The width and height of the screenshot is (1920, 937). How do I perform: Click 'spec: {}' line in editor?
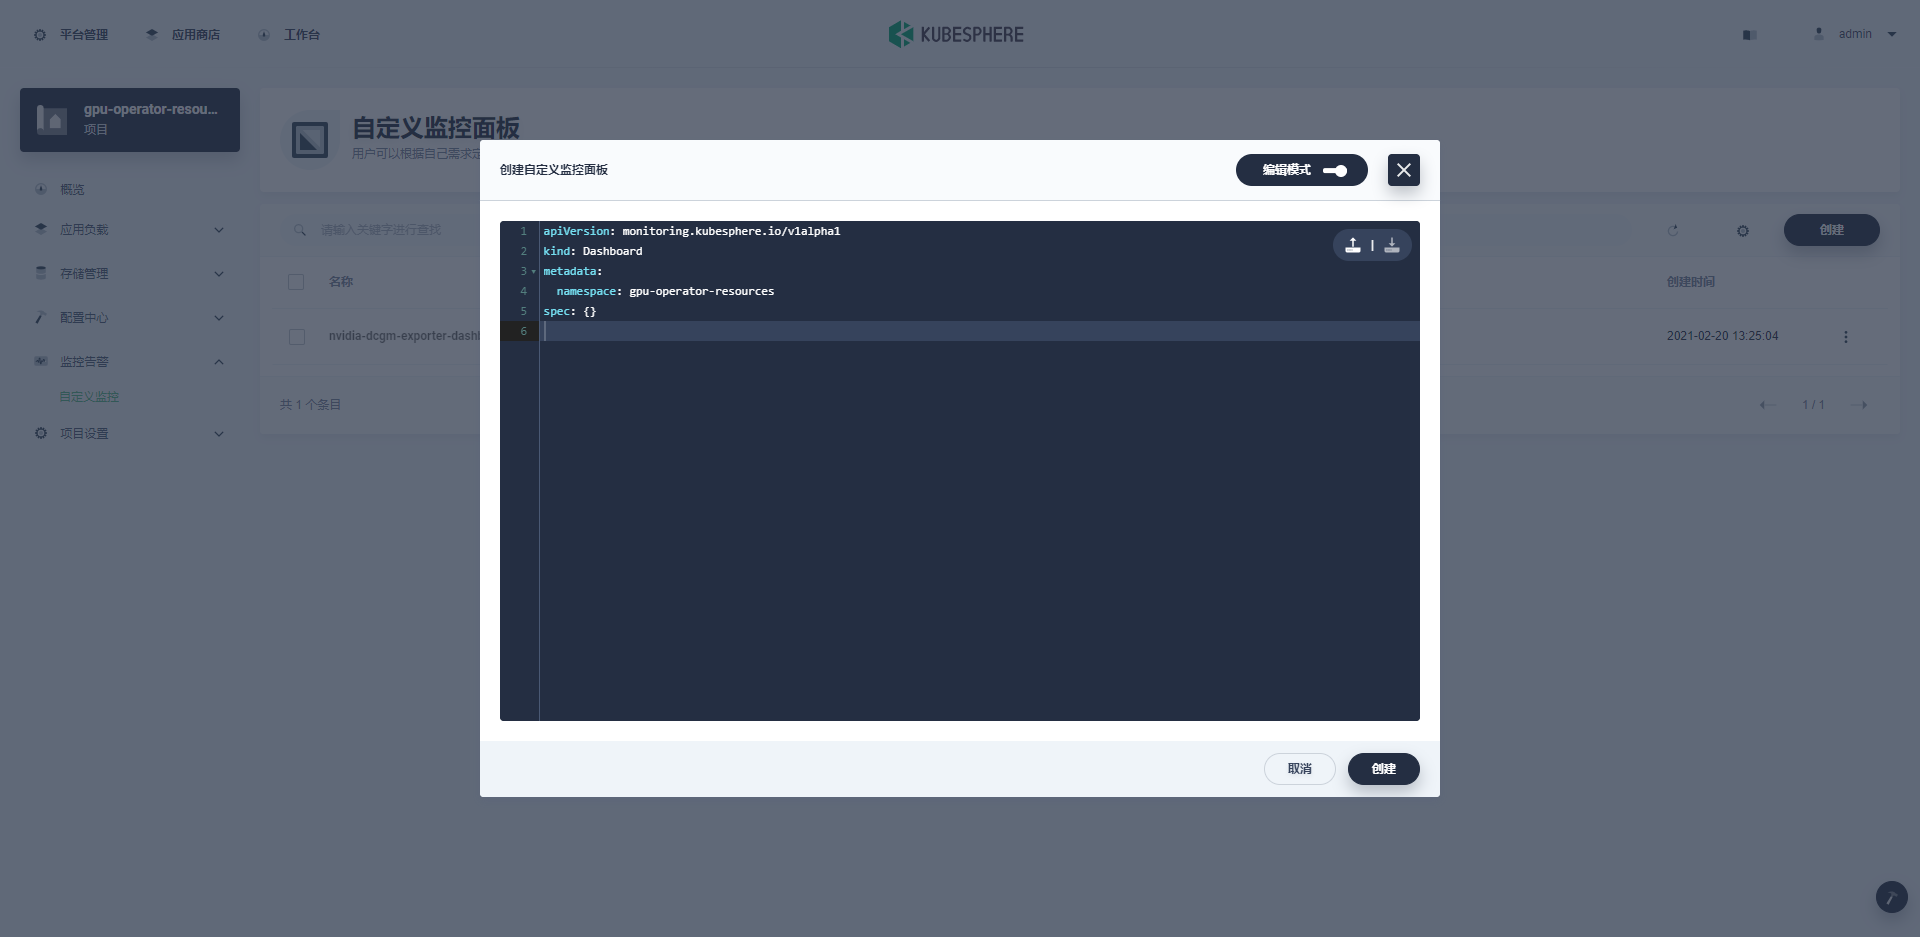(x=570, y=311)
